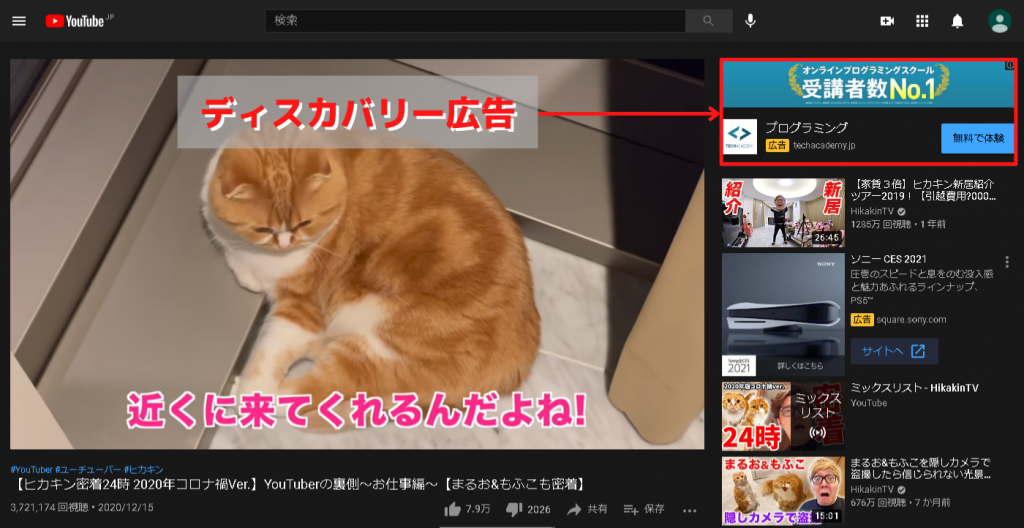The height and width of the screenshot is (528, 1024).
Task: Click the #YouTuber hashtag
Action: [x=31, y=469]
